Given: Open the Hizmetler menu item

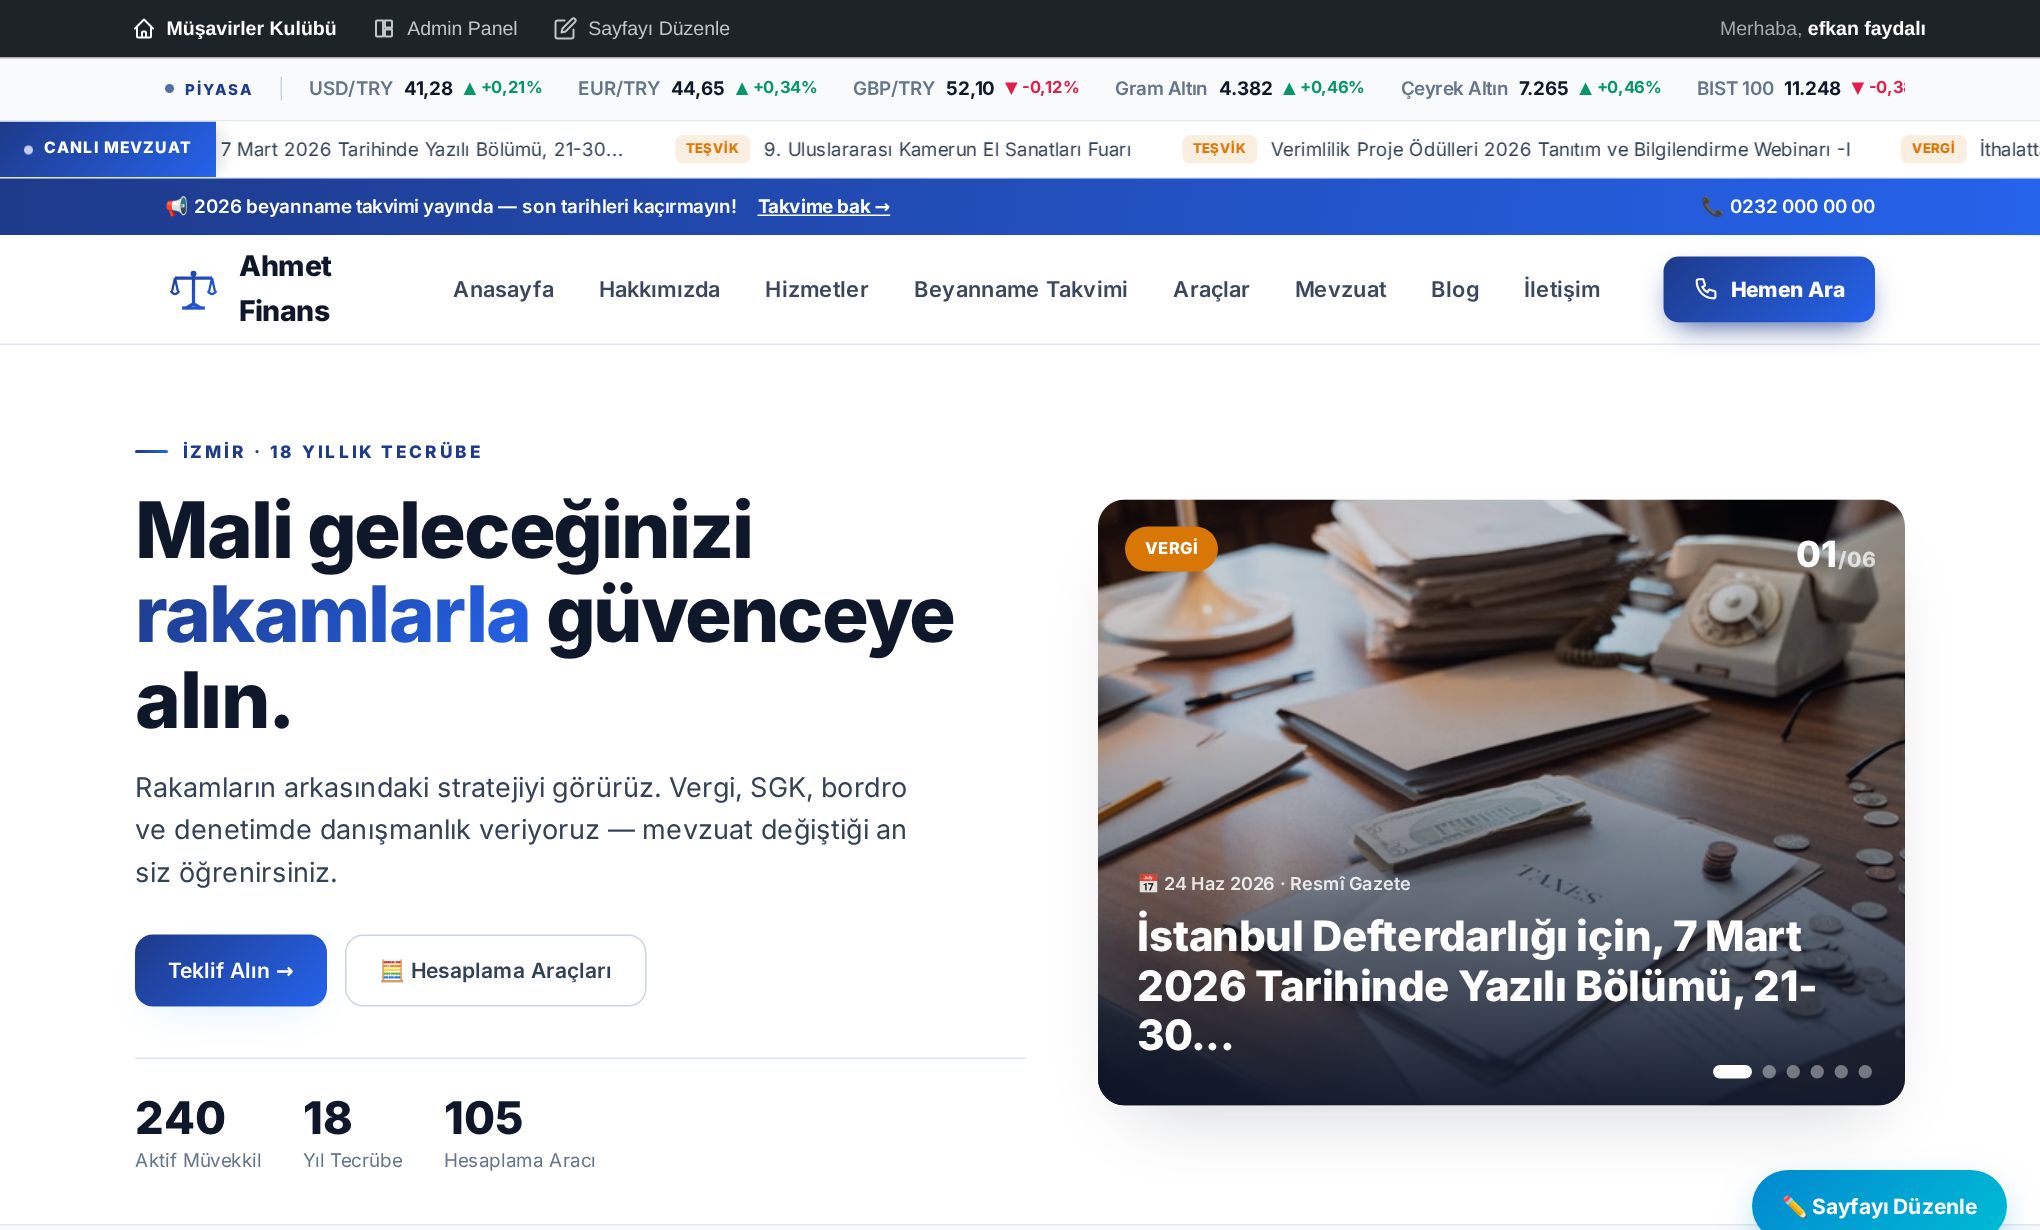Looking at the screenshot, I should [x=817, y=289].
